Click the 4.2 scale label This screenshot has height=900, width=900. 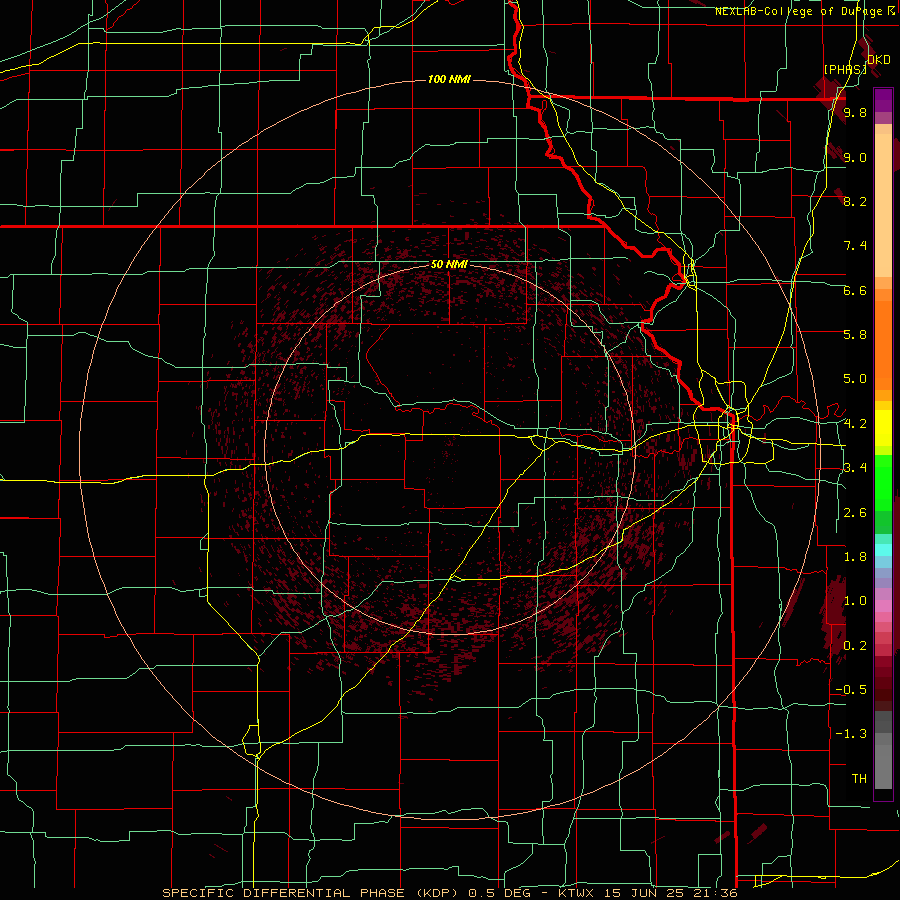[x=855, y=424]
